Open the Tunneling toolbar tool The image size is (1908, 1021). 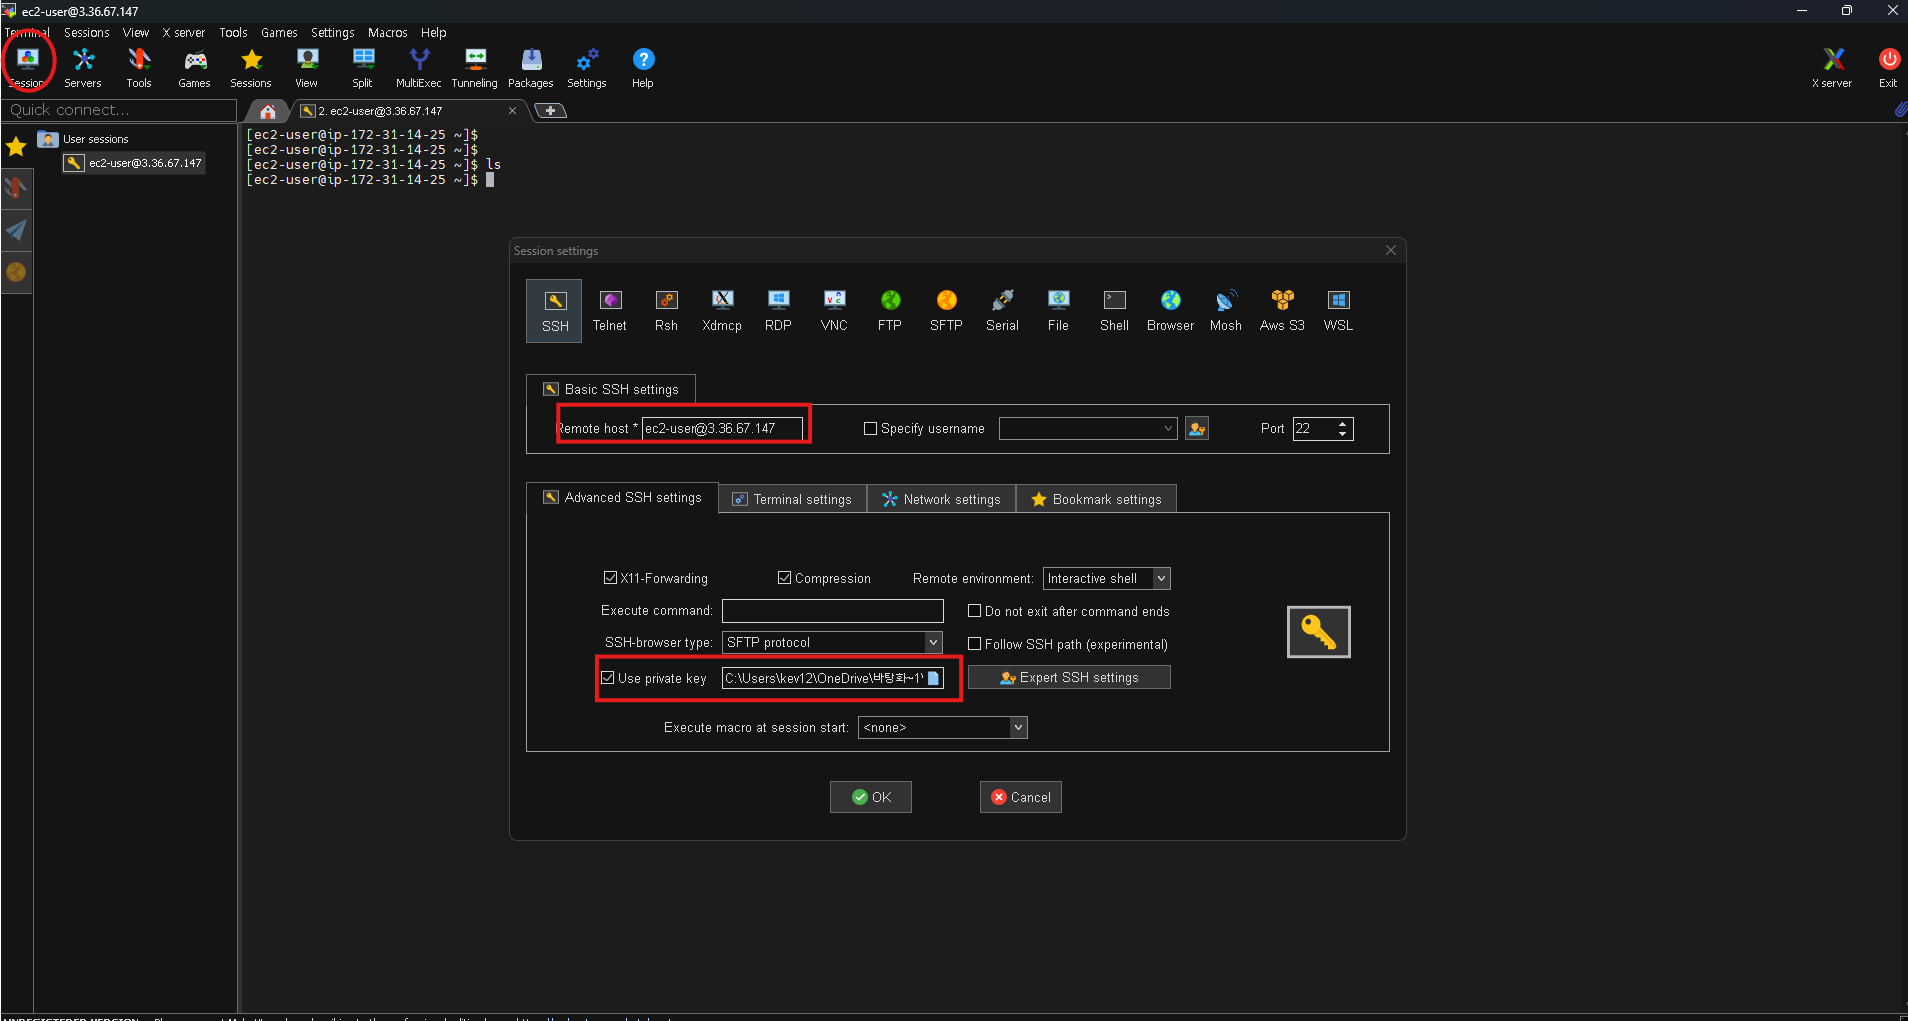(x=474, y=69)
